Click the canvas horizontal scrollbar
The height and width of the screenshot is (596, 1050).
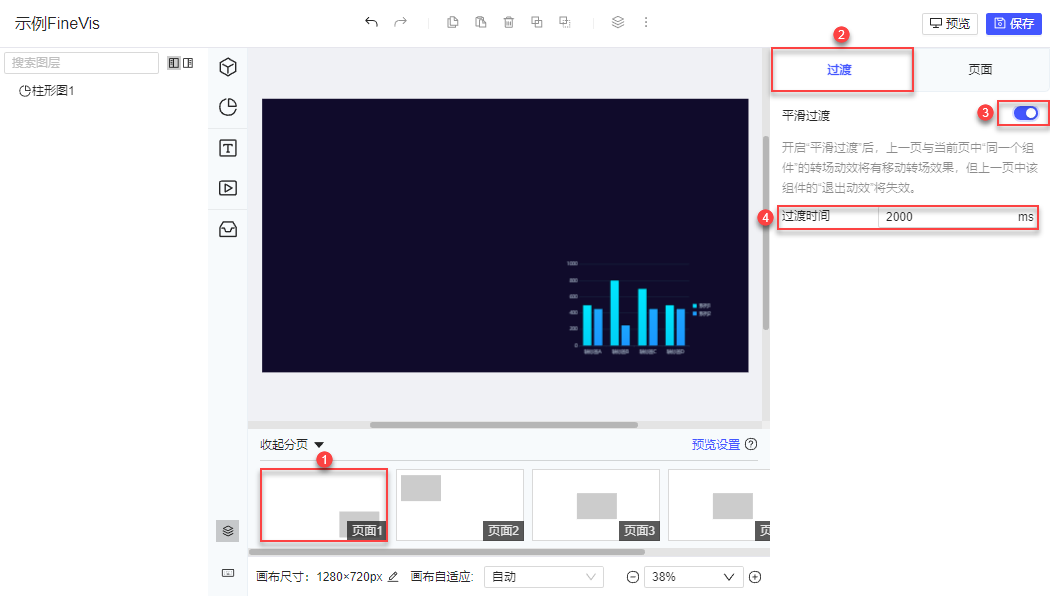(504, 425)
